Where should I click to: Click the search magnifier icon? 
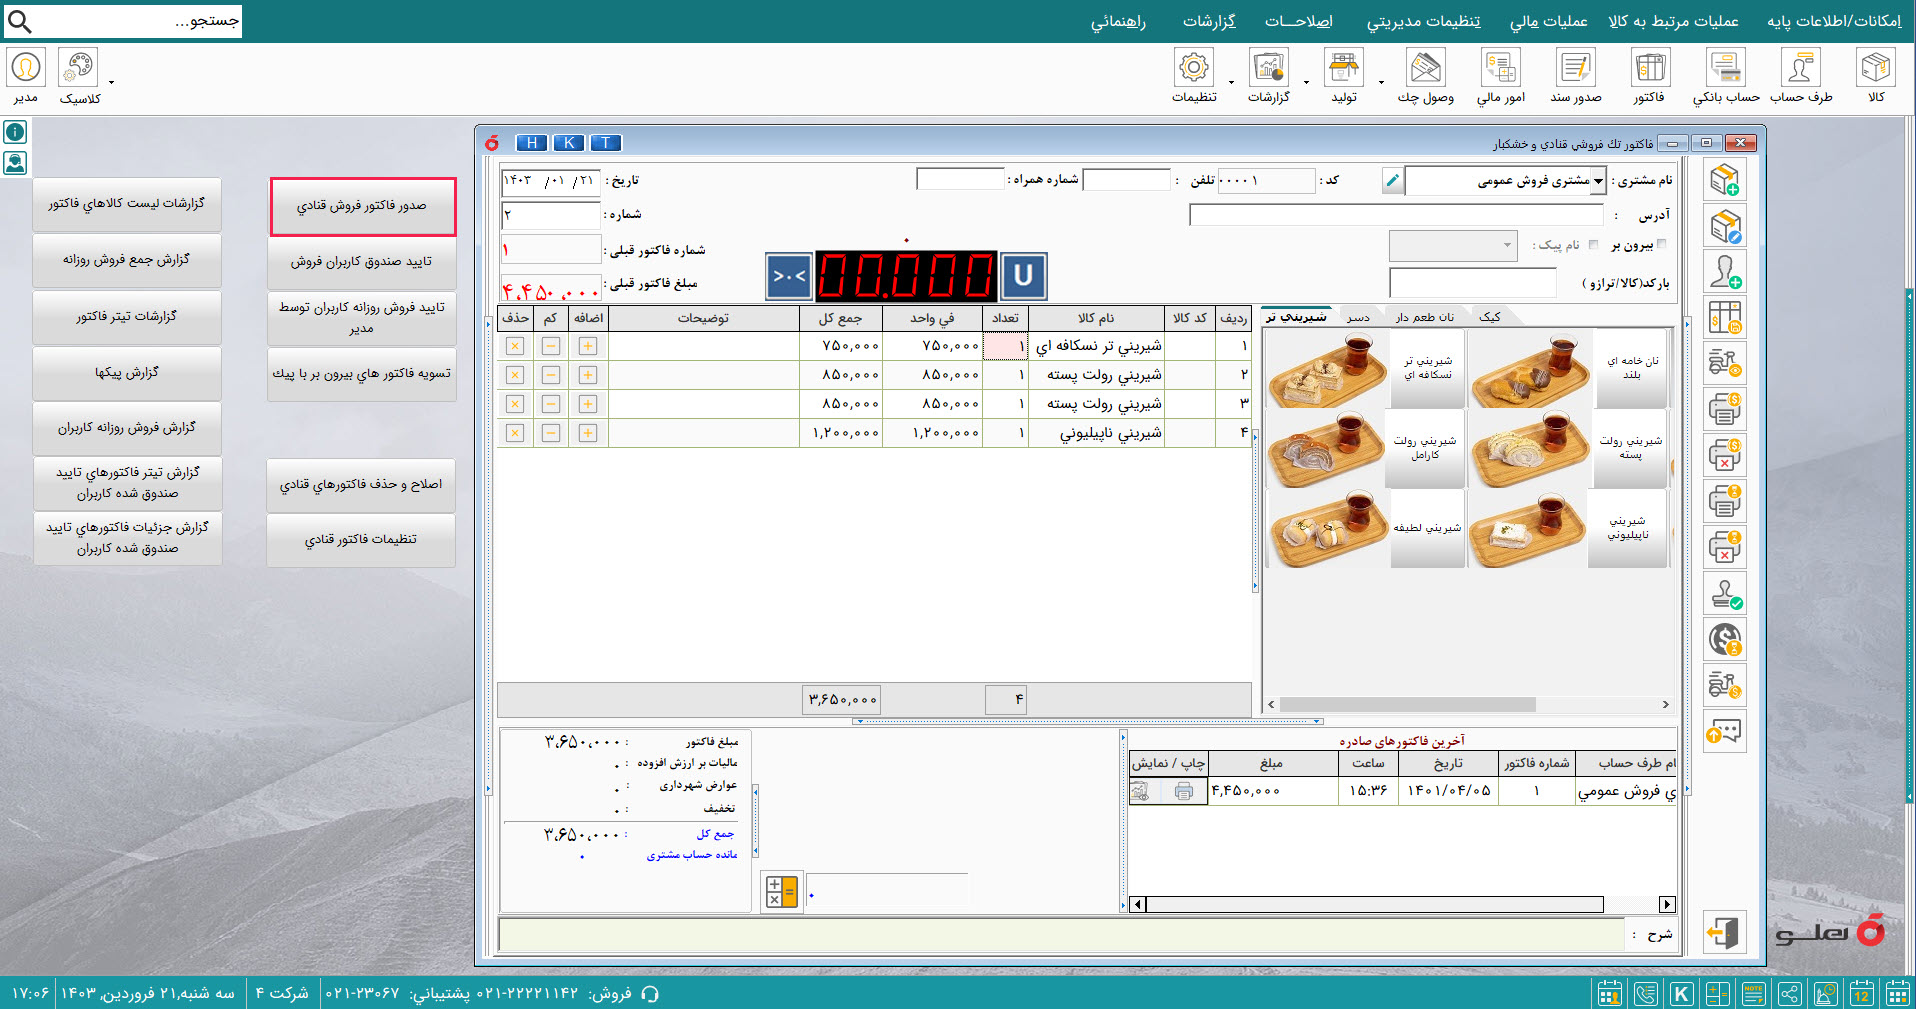pos(19,21)
